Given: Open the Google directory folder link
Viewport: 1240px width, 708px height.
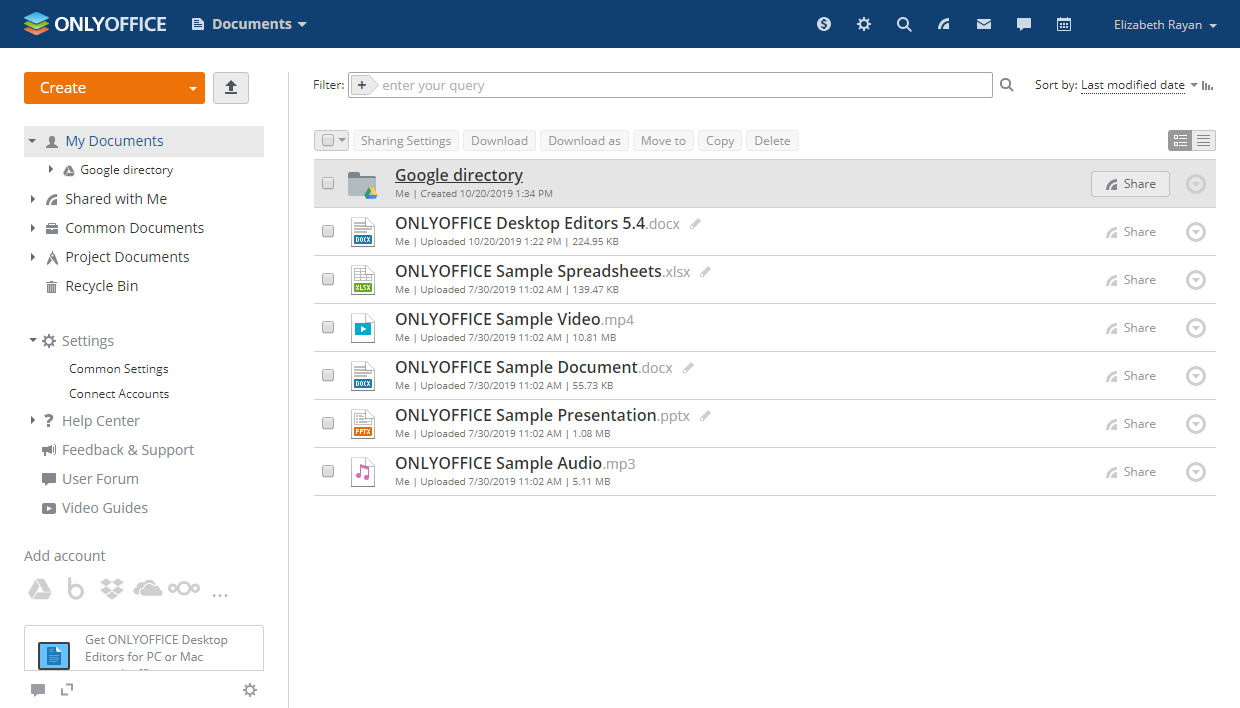Looking at the screenshot, I should pos(459,175).
